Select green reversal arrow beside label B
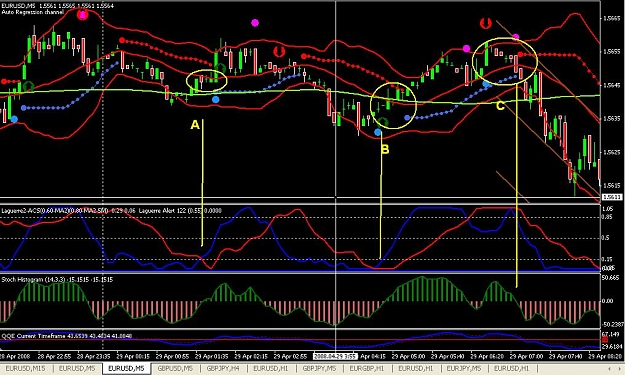 tap(383, 122)
